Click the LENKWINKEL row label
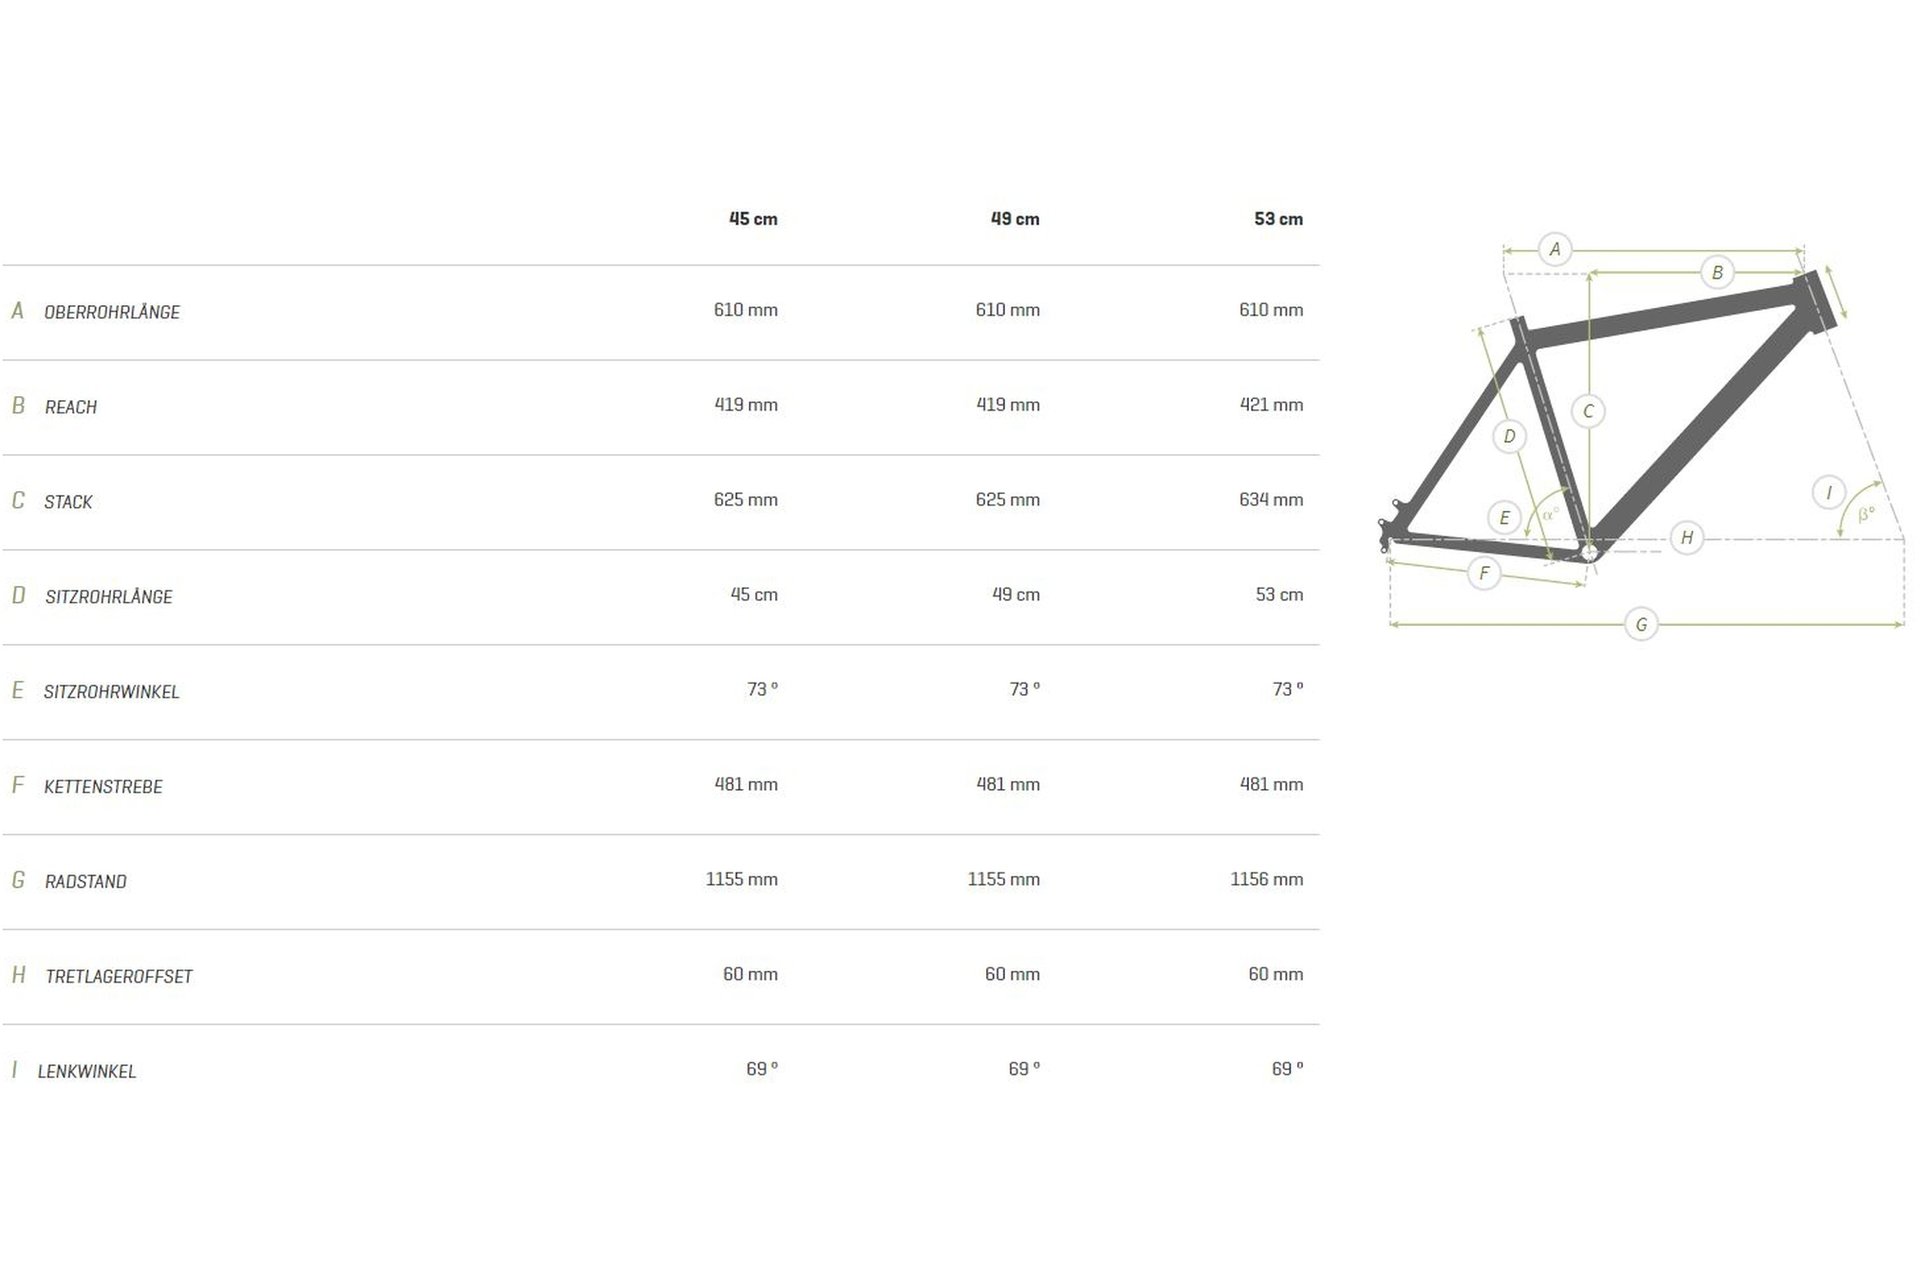This screenshot has height=1280, width=1920. (x=87, y=1071)
